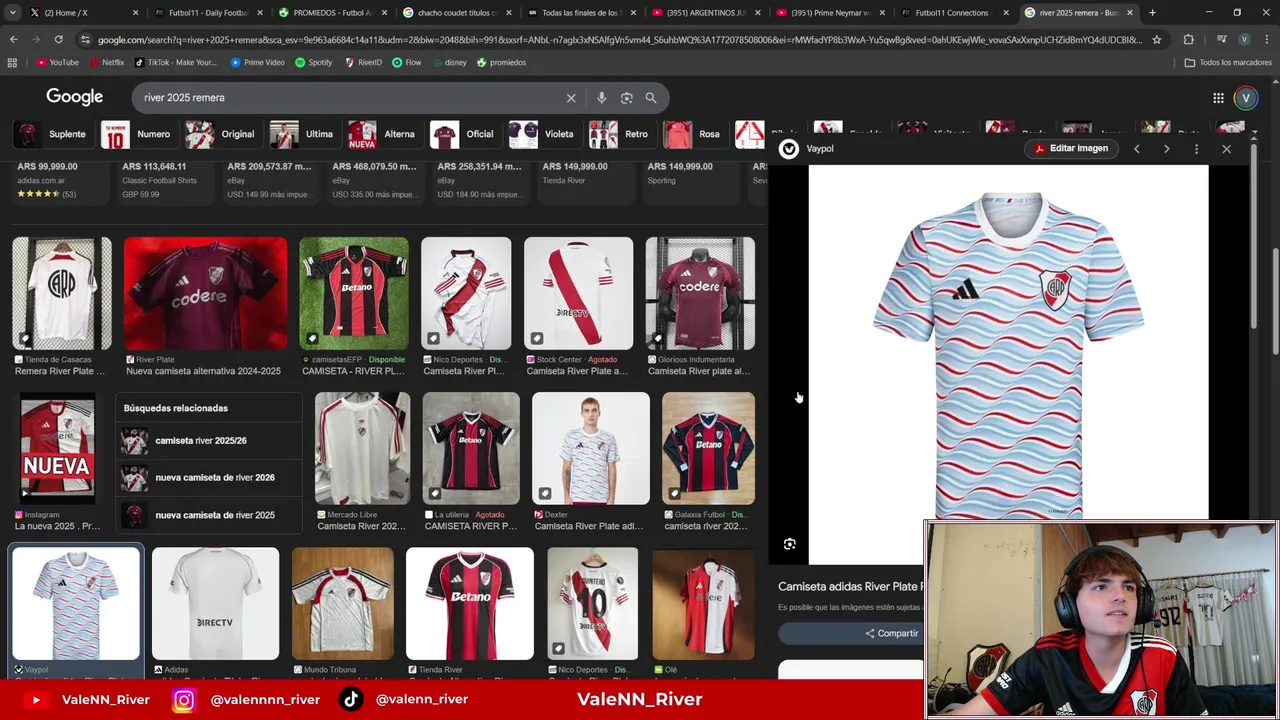Clear the search box text
Image resolution: width=1280 pixels, height=720 pixels.
pos(571,98)
